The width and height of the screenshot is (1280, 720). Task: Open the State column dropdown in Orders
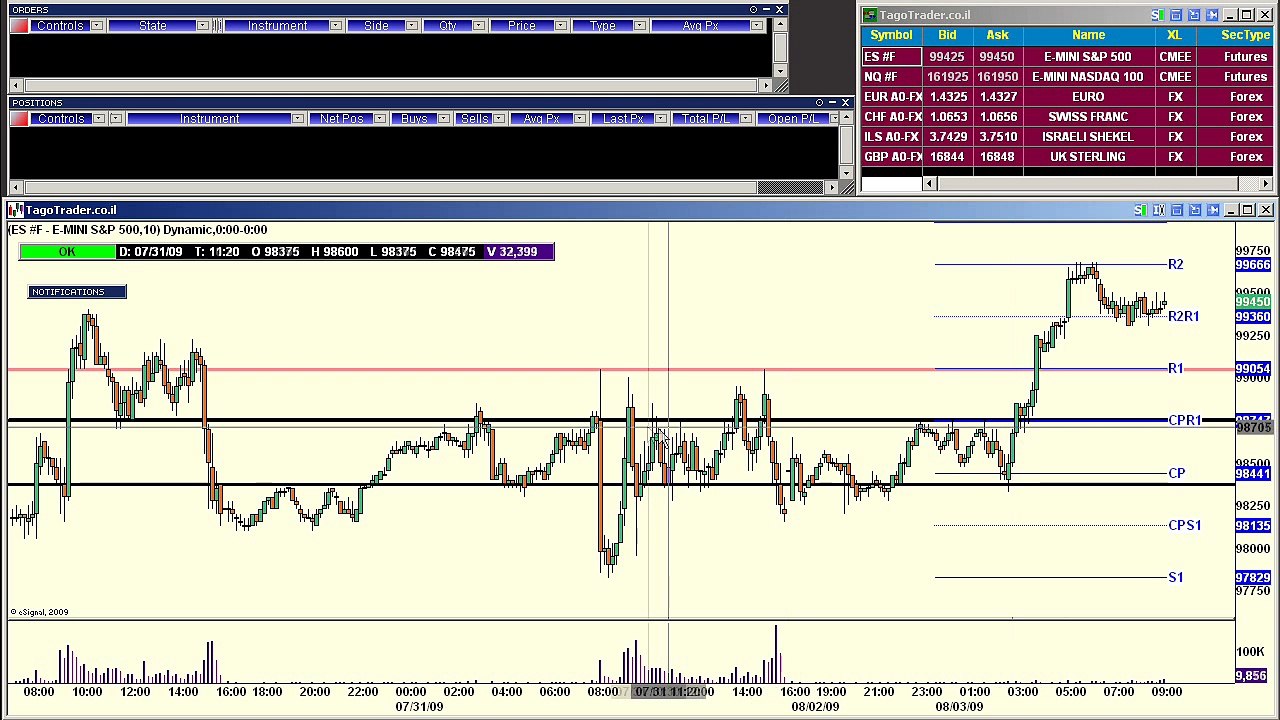pos(203,26)
